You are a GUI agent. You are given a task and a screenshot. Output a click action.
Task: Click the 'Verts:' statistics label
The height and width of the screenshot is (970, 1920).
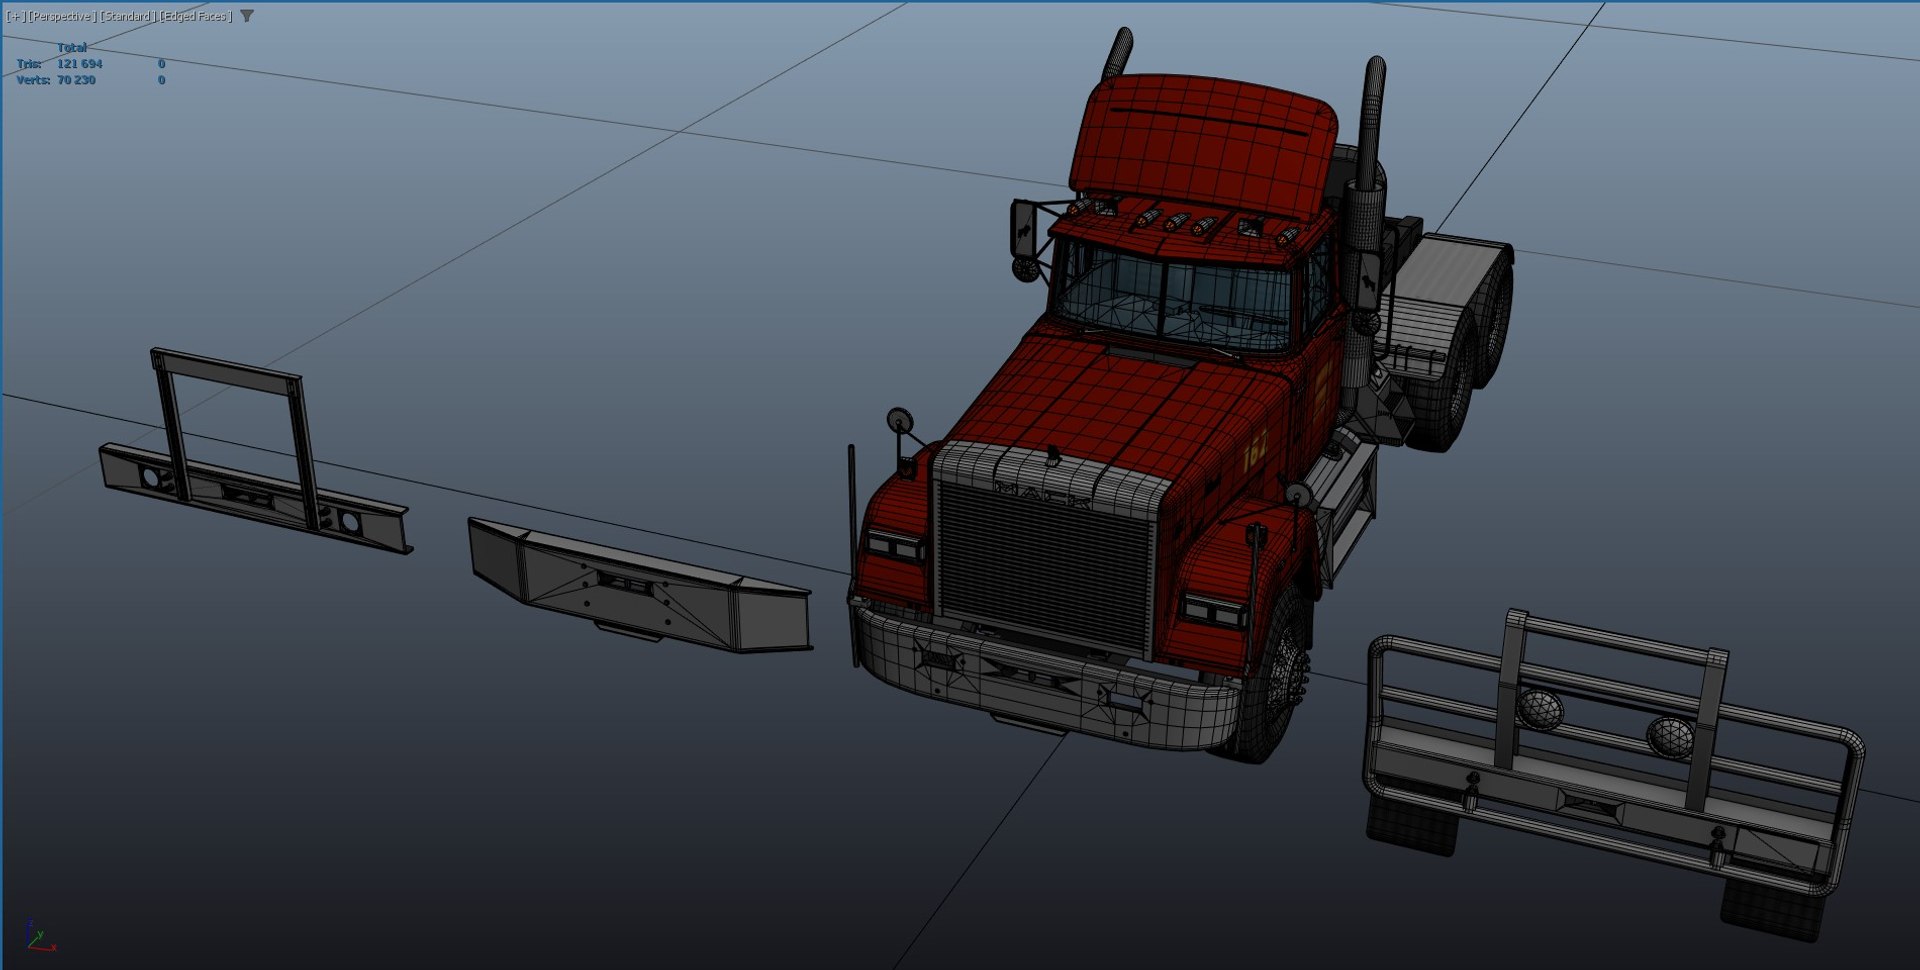(x=33, y=80)
